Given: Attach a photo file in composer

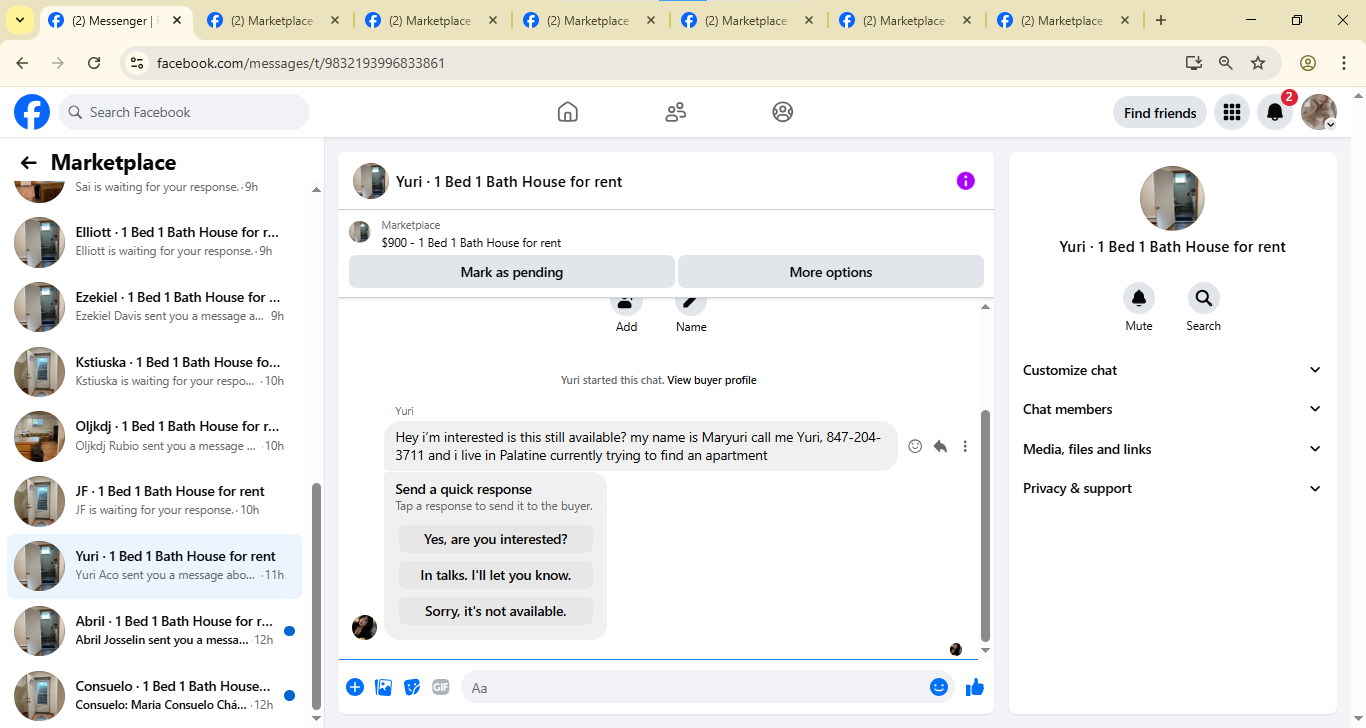Looking at the screenshot, I should (383, 687).
